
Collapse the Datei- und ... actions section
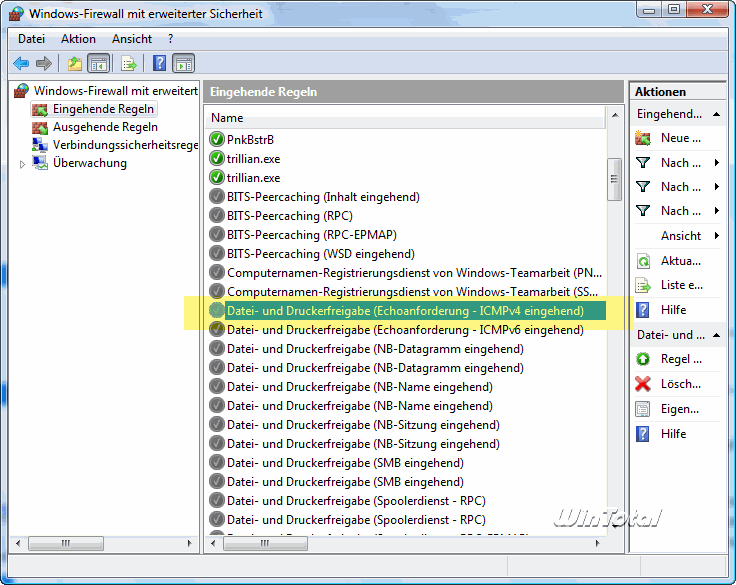[716, 335]
